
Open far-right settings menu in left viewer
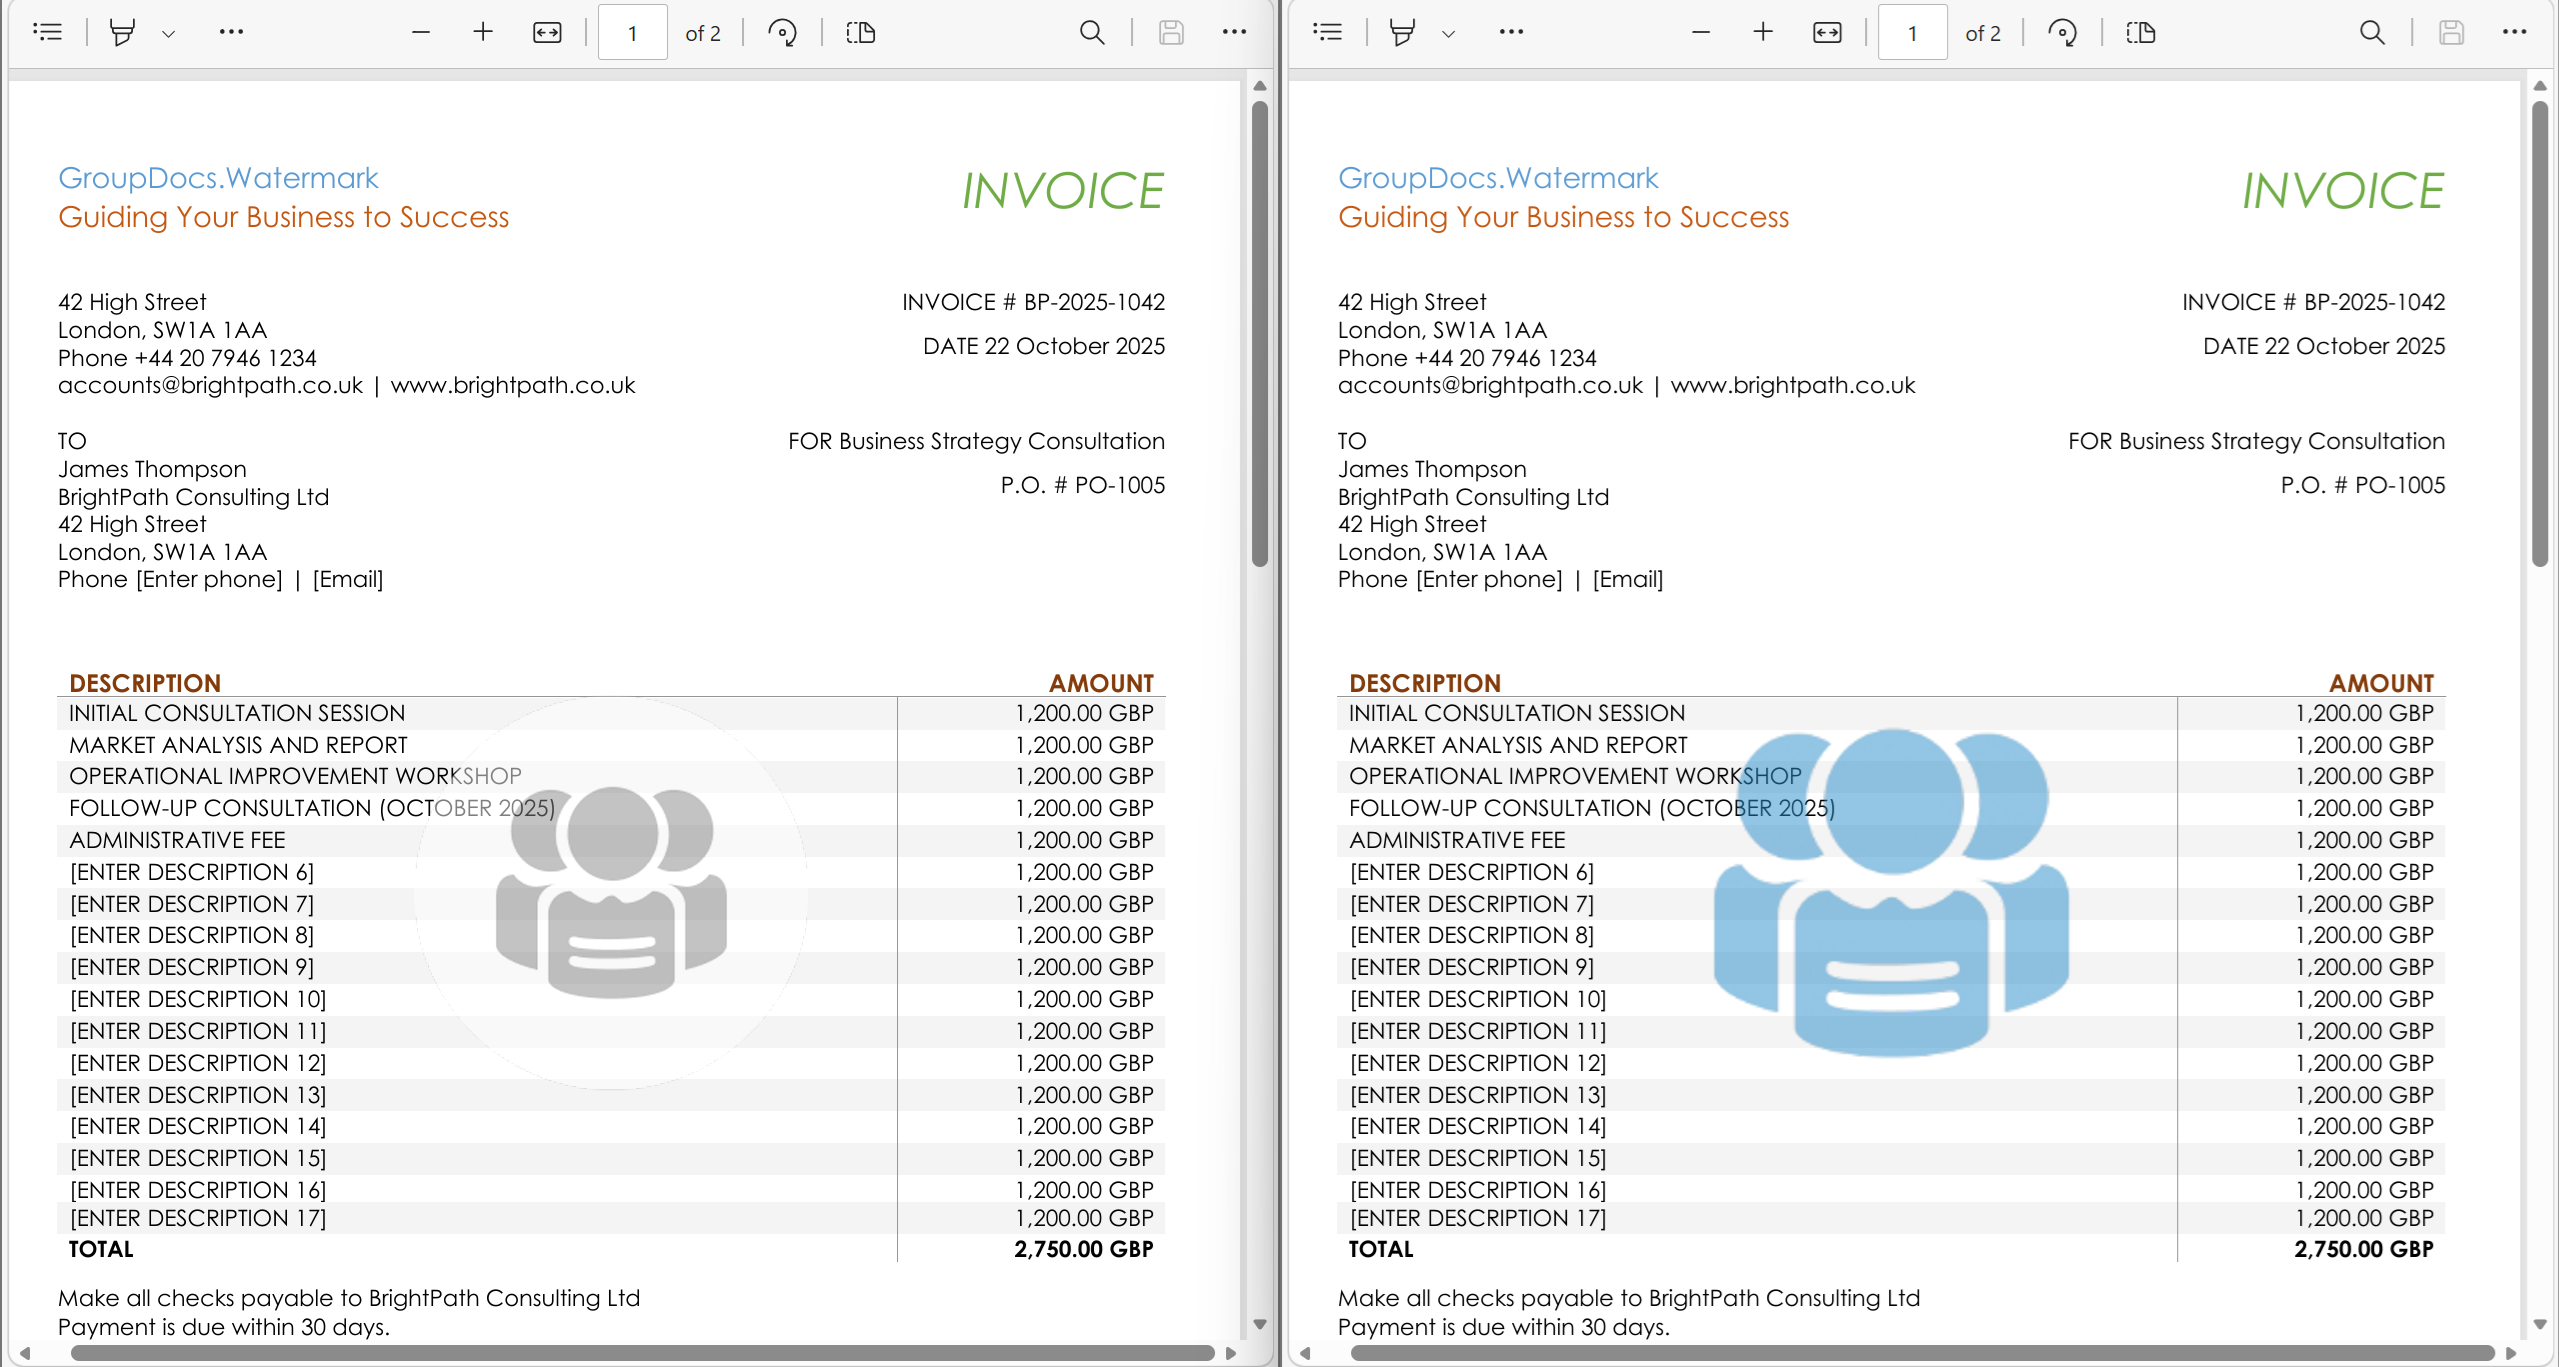1234,32
